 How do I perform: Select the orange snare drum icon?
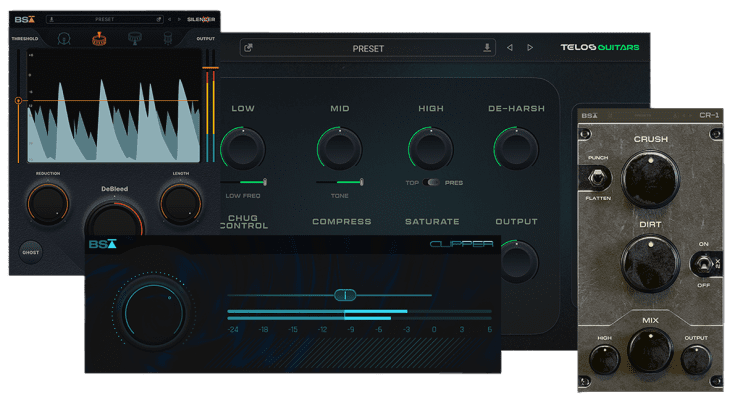(100, 39)
